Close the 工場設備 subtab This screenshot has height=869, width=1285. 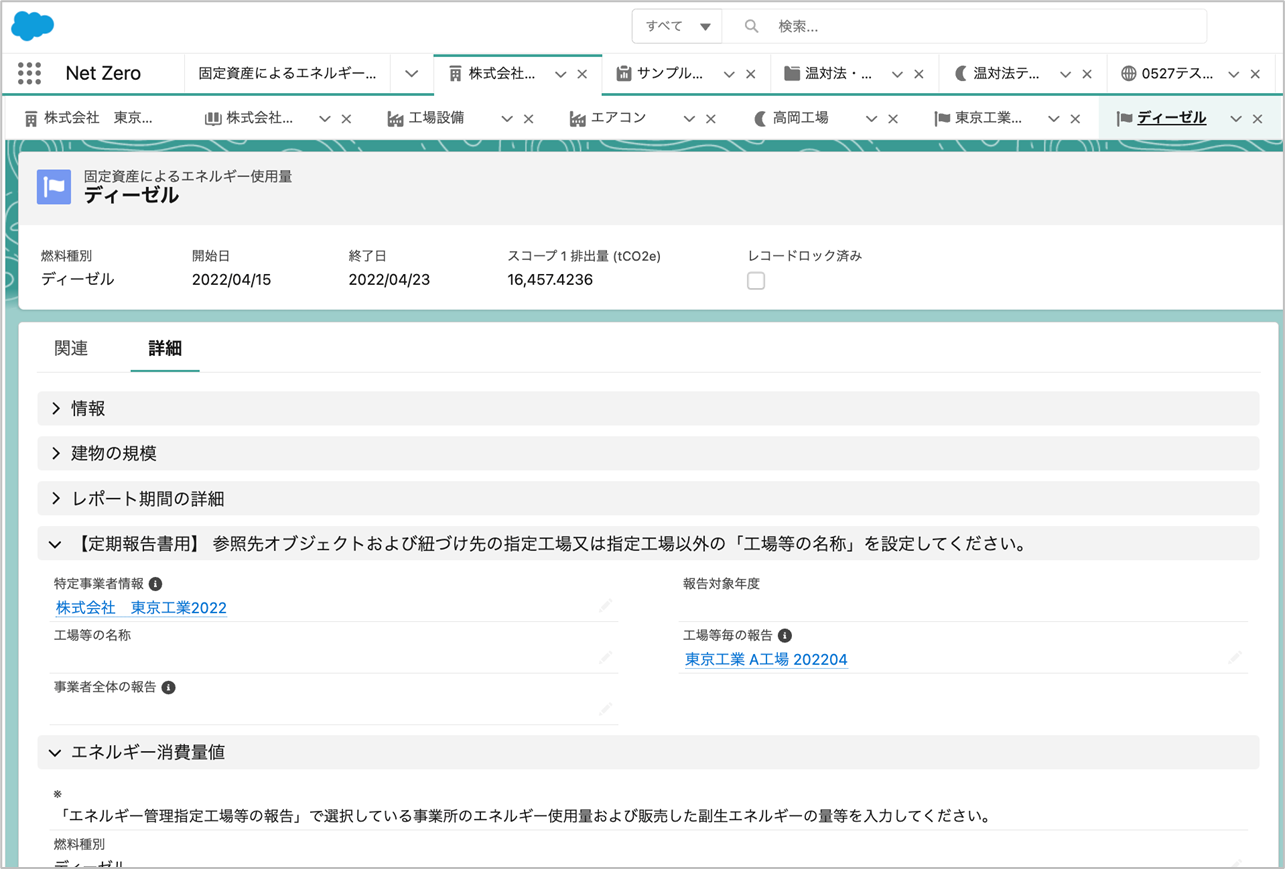click(529, 119)
